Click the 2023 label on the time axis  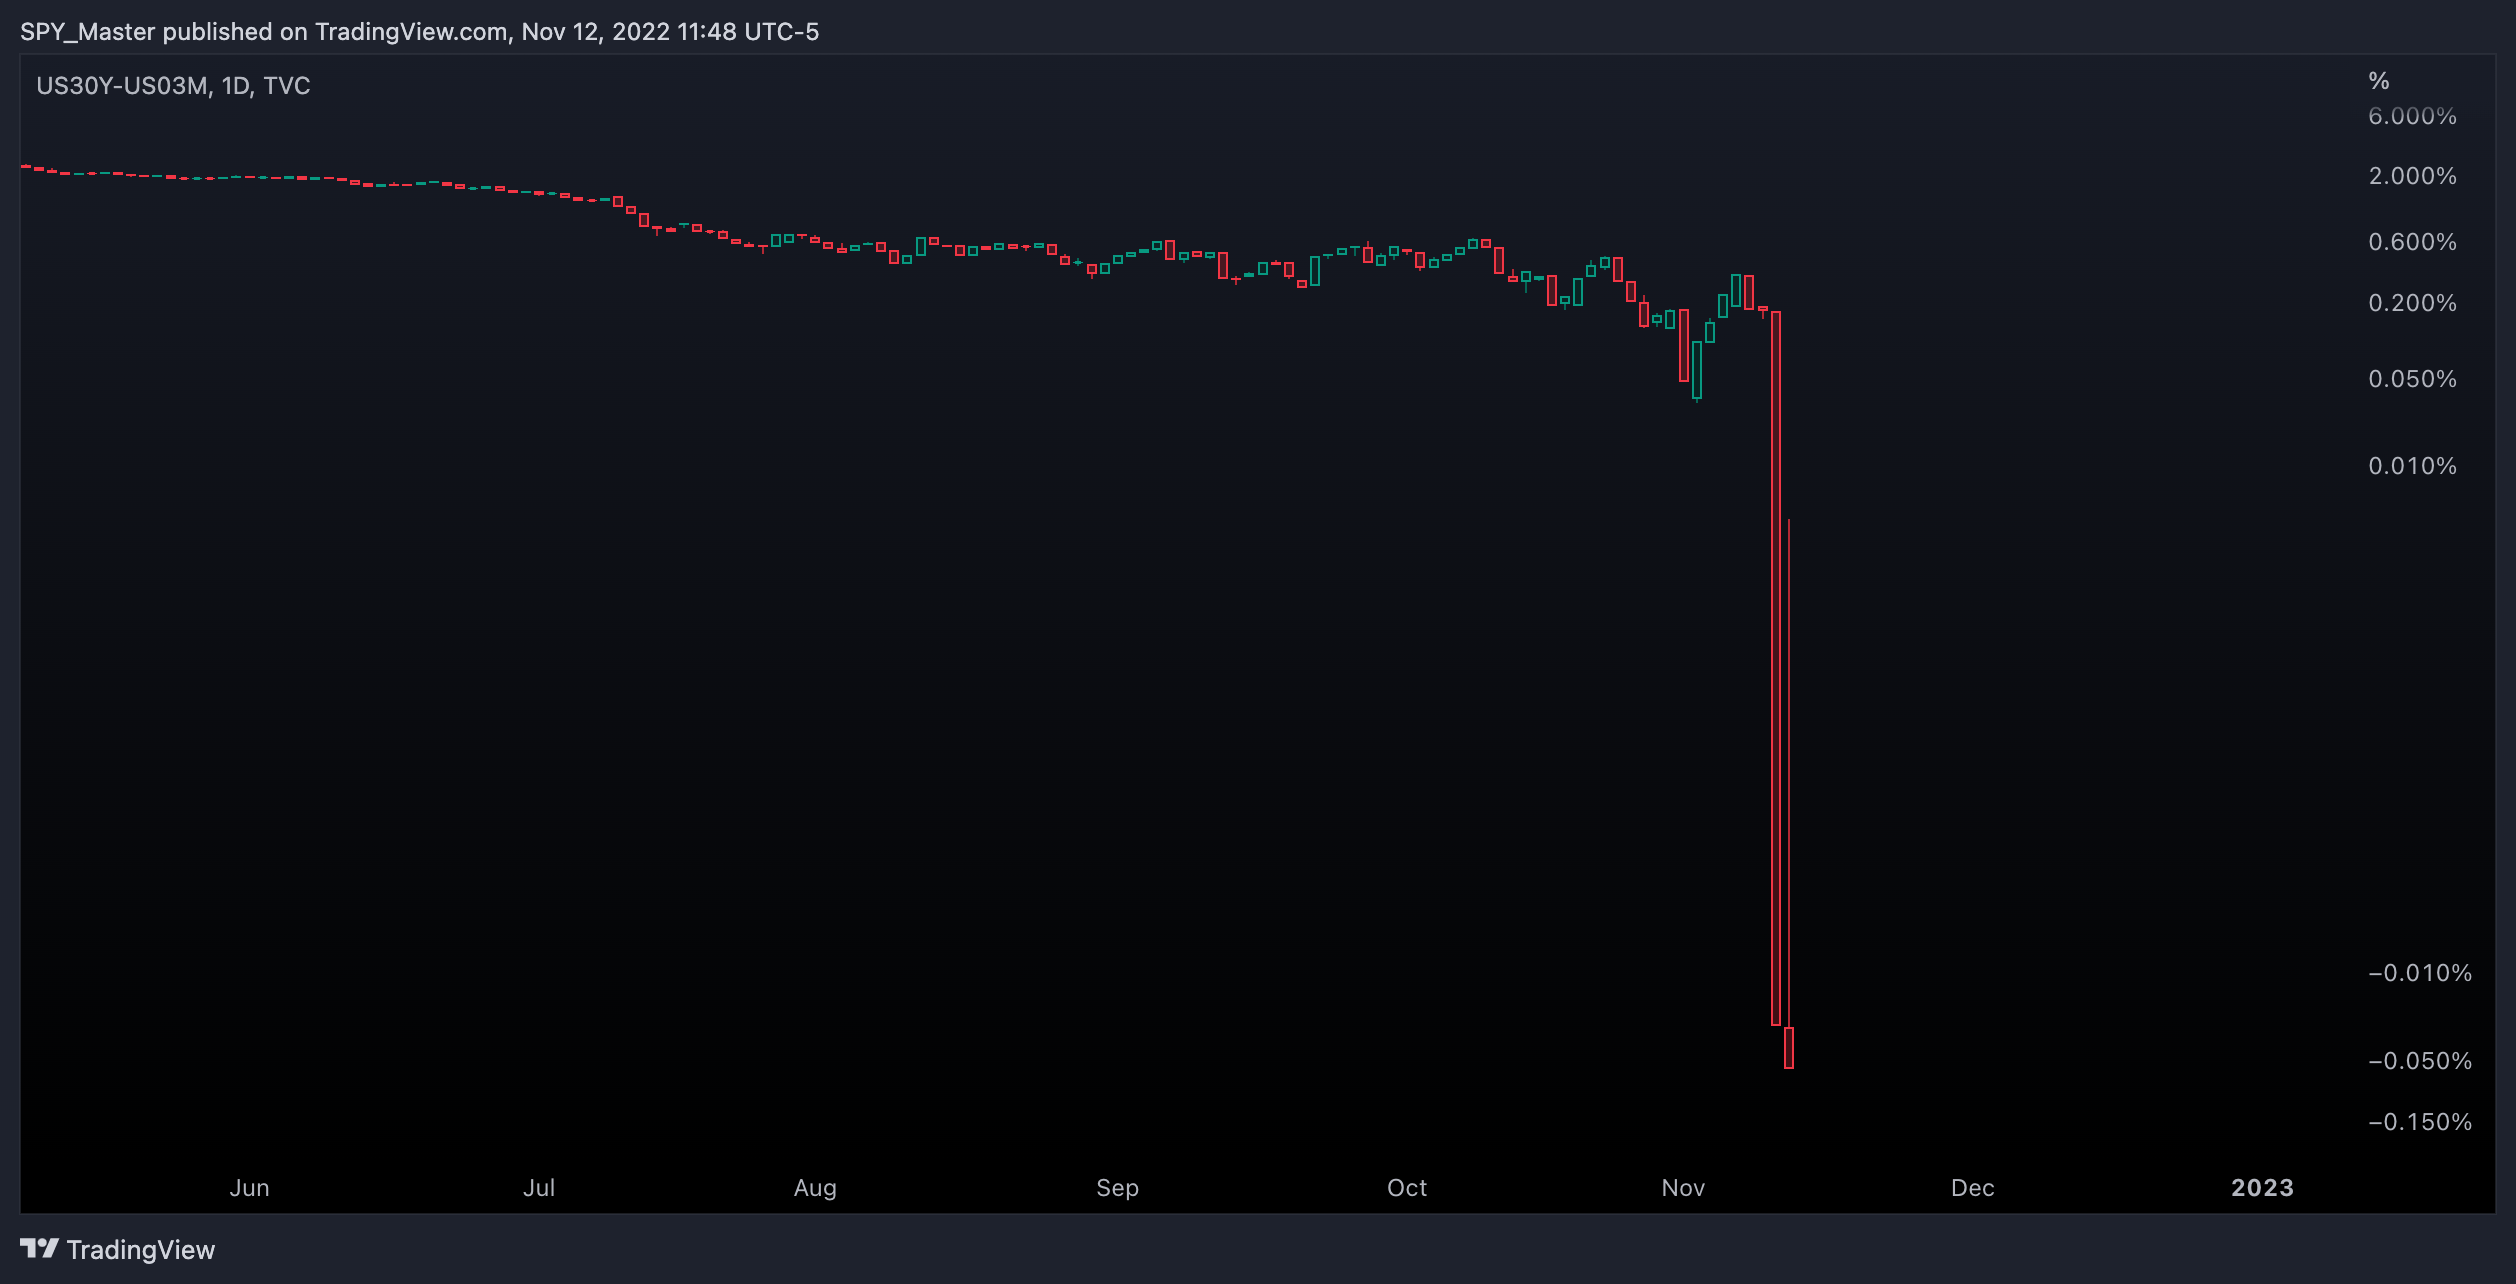click(2263, 1188)
